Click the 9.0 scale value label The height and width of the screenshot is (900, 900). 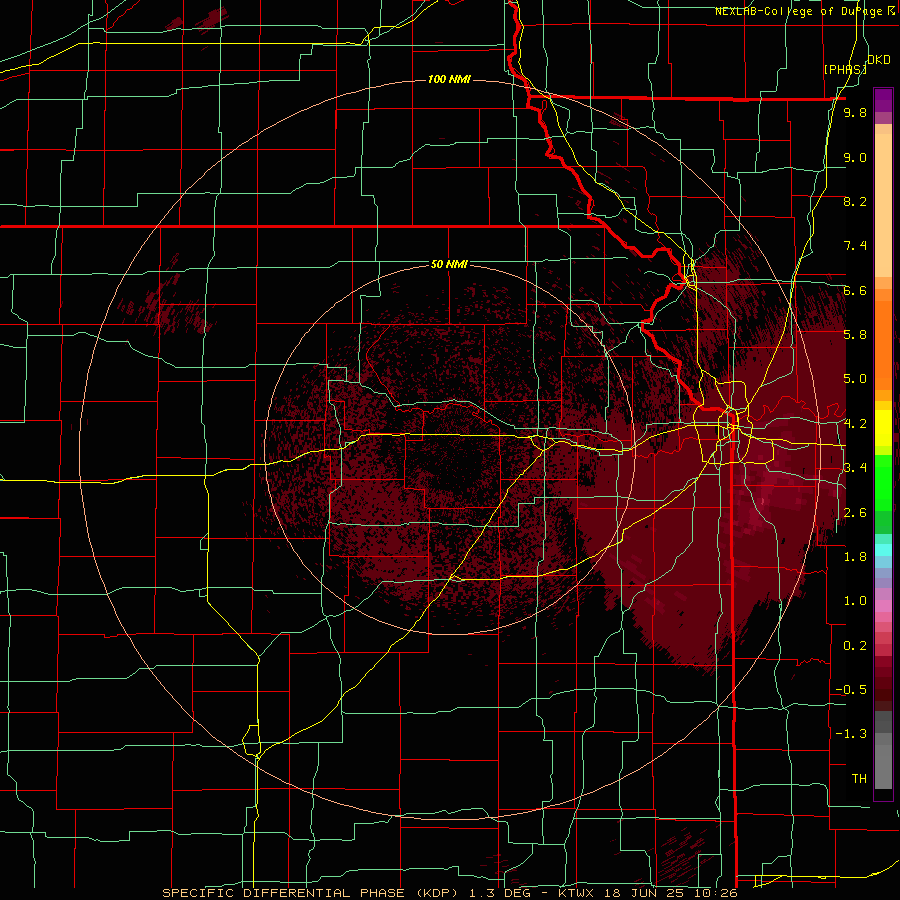pyautogui.click(x=855, y=157)
